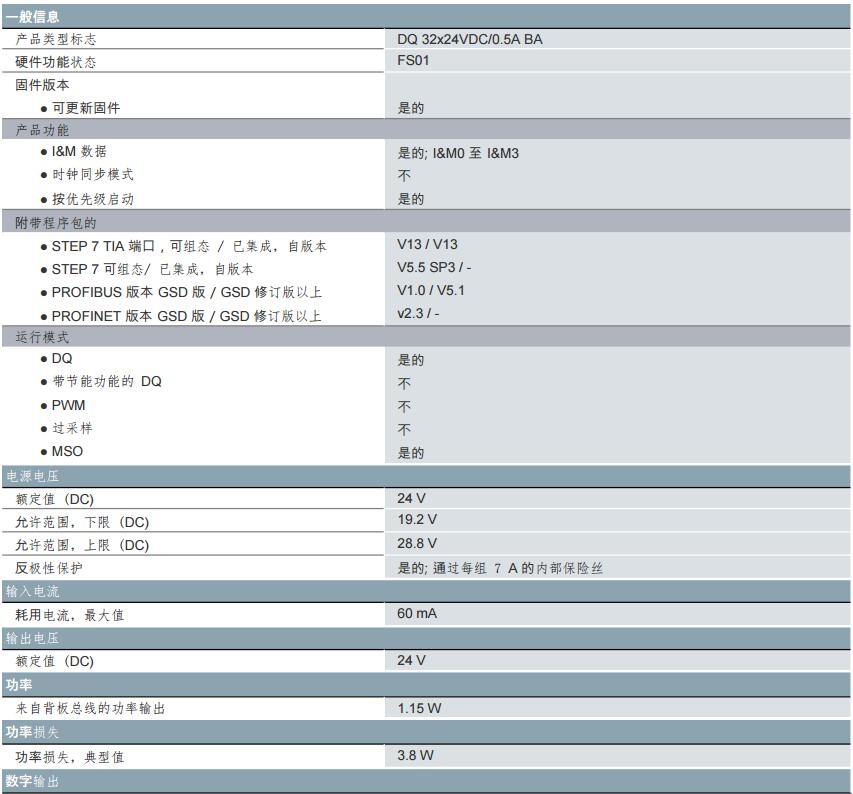Select the '是的' value beside MSO

click(x=410, y=453)
